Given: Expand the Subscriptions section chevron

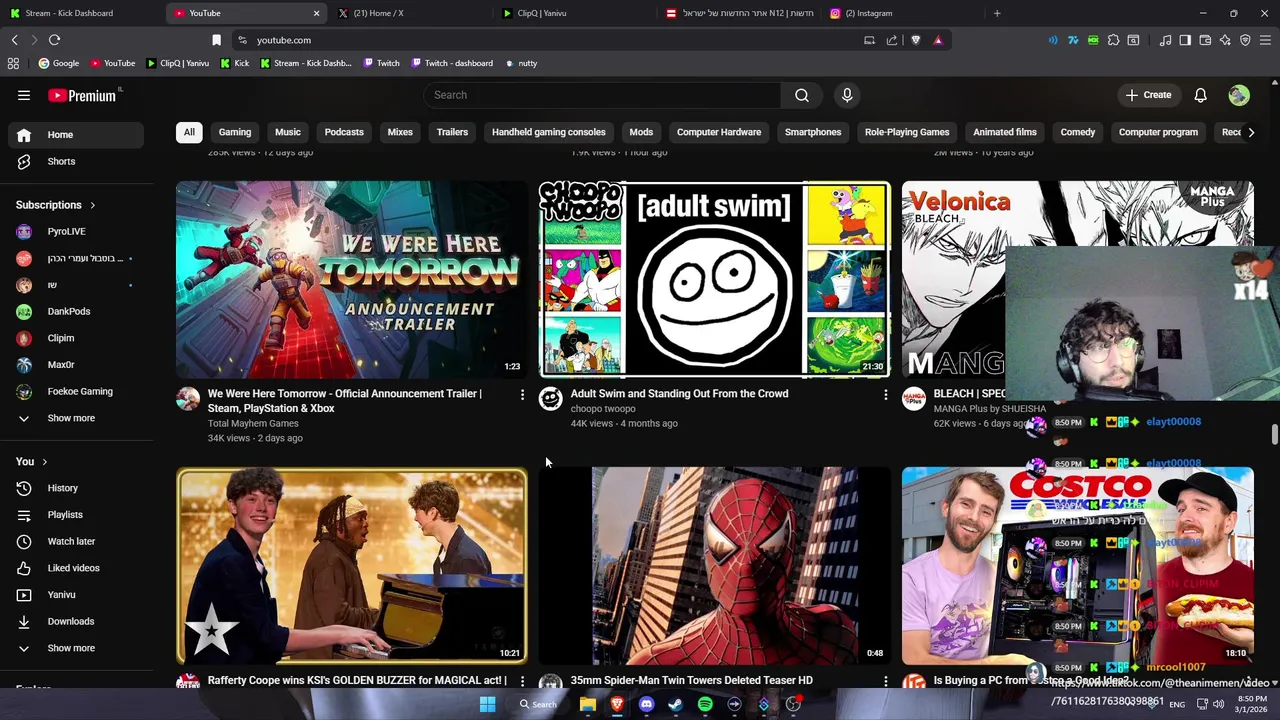Looking at the screenshot, I should click(x=92, y=205).
